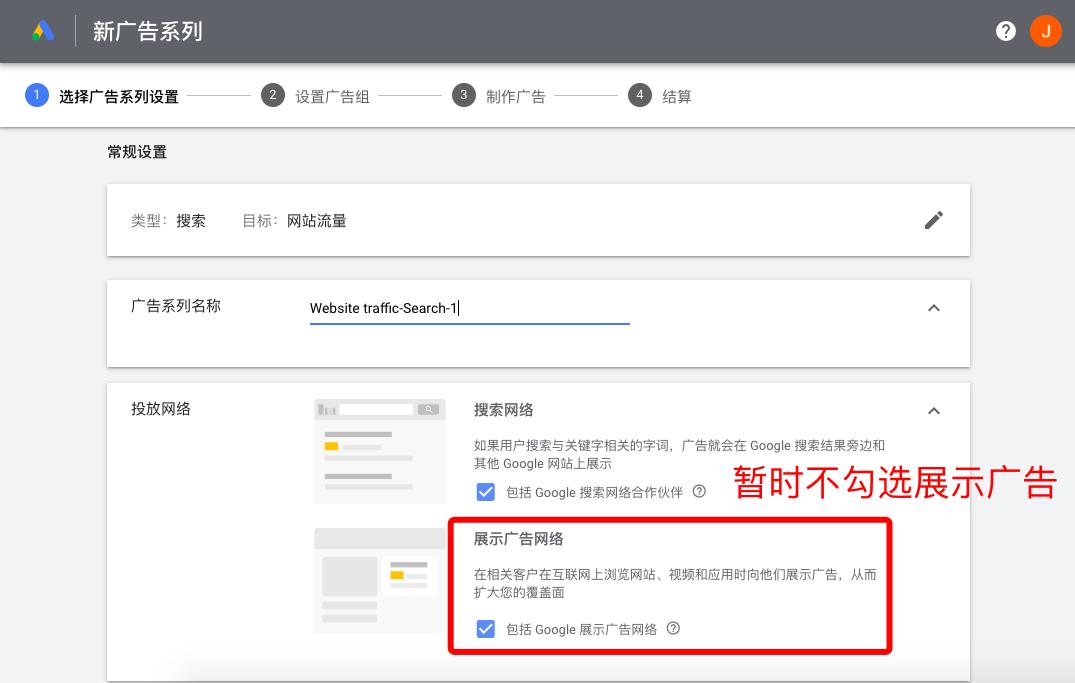1075x683 pixels.
Task: Open help tooltip beside Google 搜索网络合作伙伴
Action: click(700, 492)
